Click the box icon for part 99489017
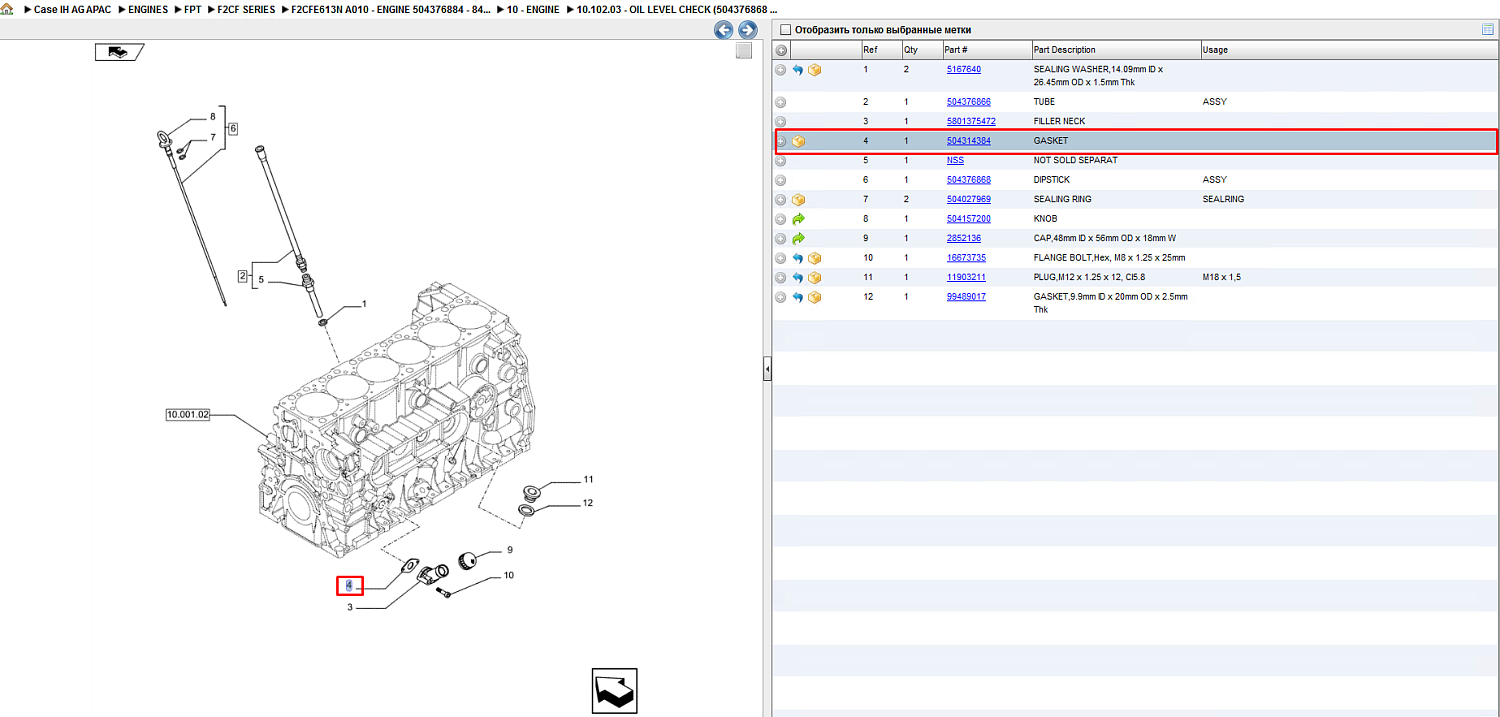 (814, 297)
